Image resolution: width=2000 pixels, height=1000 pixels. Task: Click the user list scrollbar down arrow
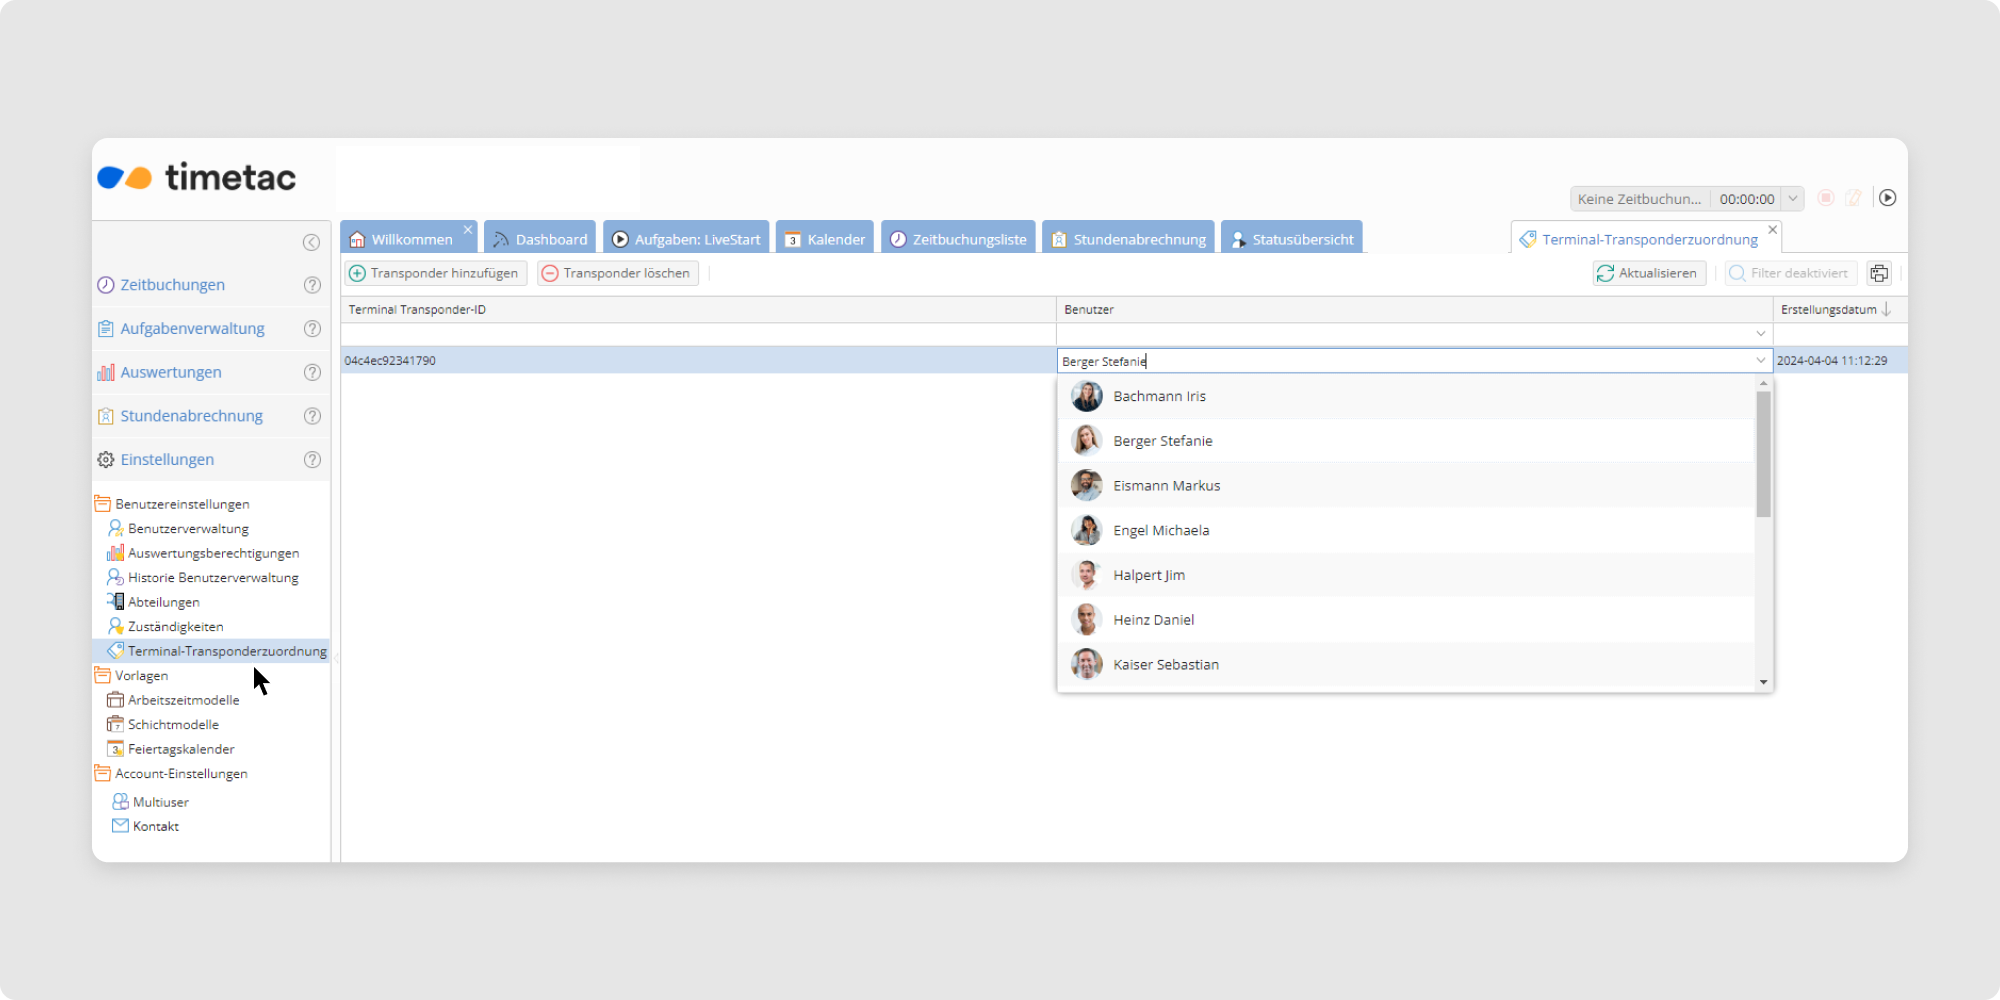(x=1763, y=682)
